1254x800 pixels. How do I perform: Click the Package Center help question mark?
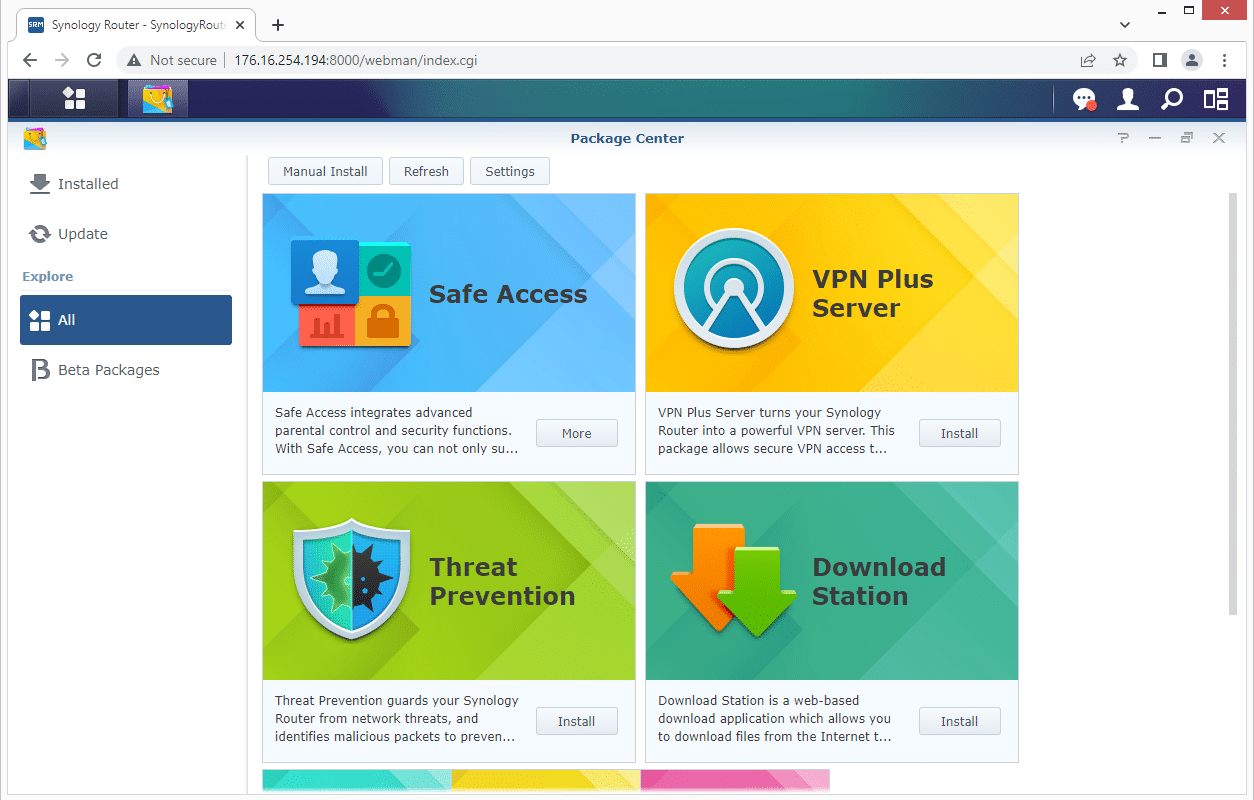(1123, 138)
